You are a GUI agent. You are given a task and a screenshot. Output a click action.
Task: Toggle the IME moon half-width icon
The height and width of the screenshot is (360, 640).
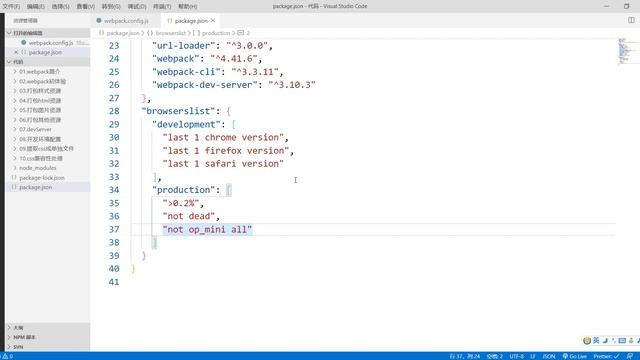coord(605,340)
